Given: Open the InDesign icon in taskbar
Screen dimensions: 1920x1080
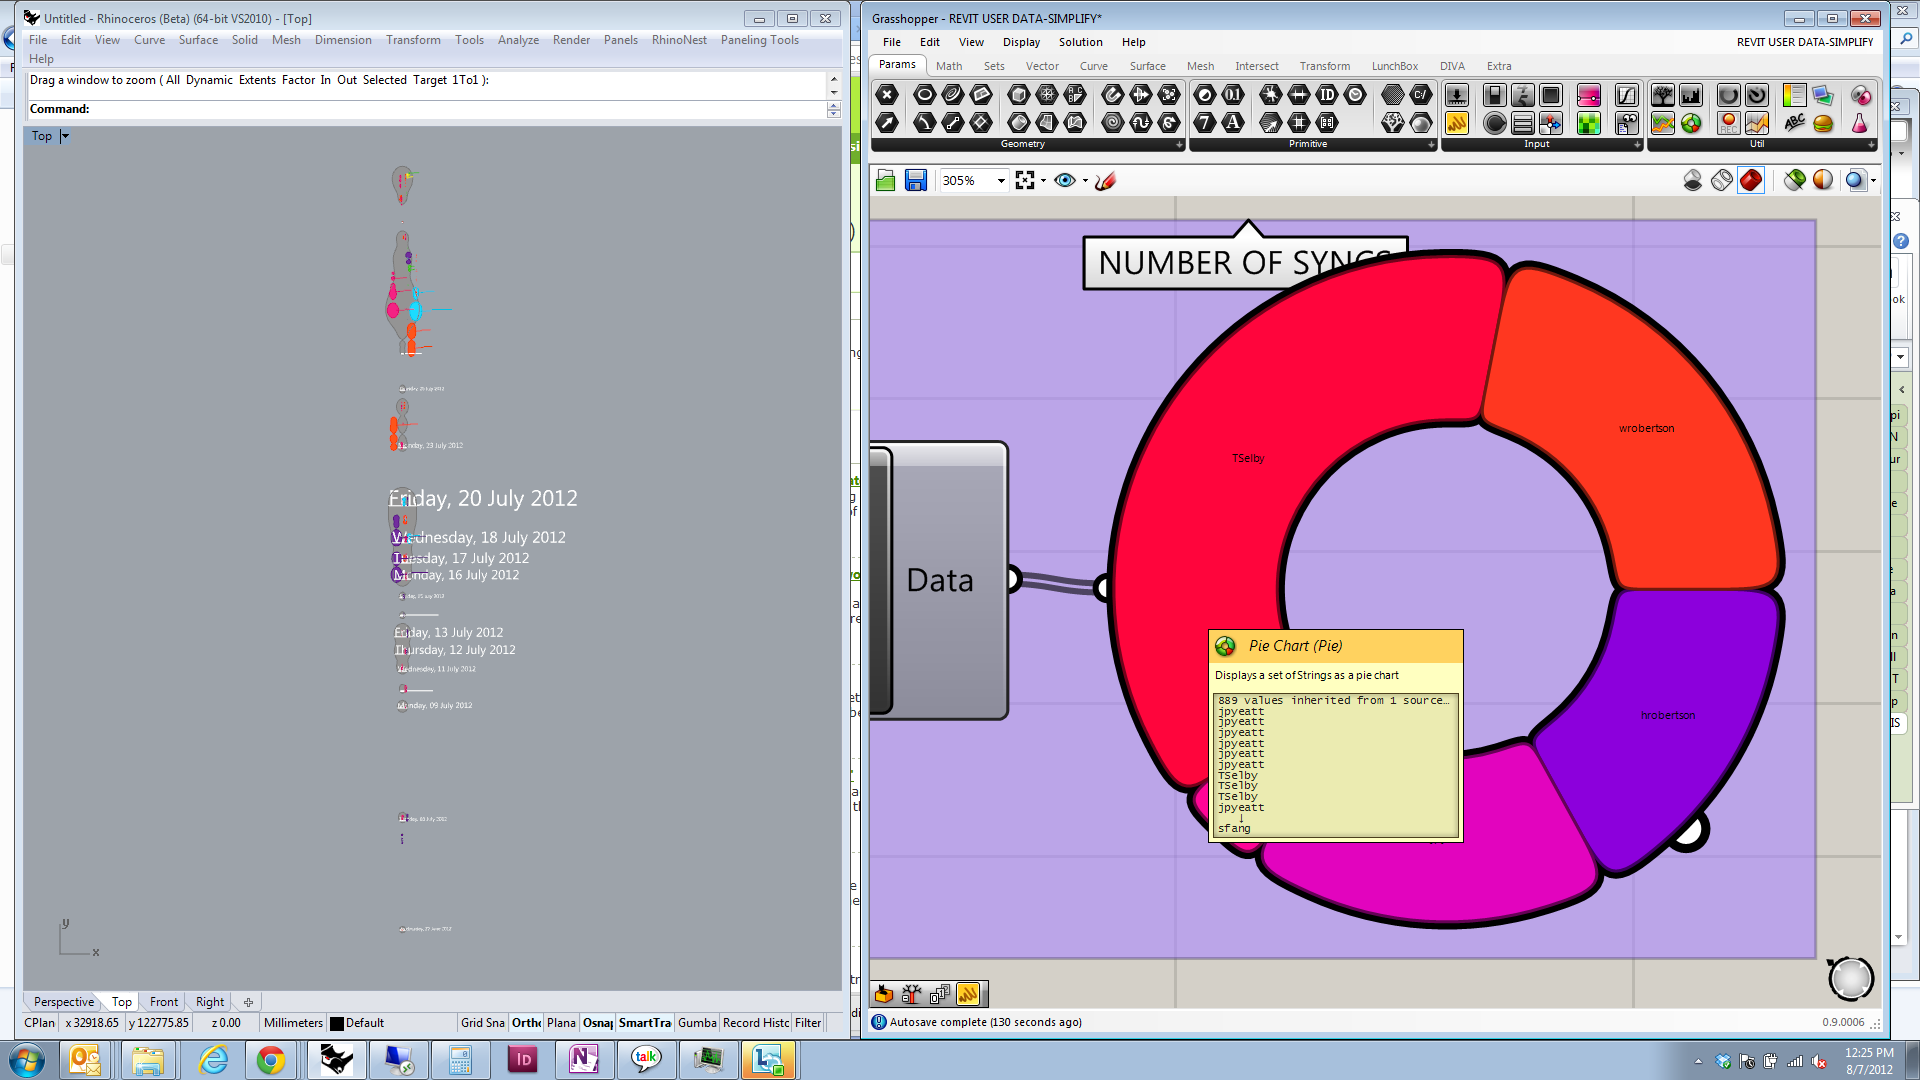Looking at the screenshot, I should [x=522, y=1060].
